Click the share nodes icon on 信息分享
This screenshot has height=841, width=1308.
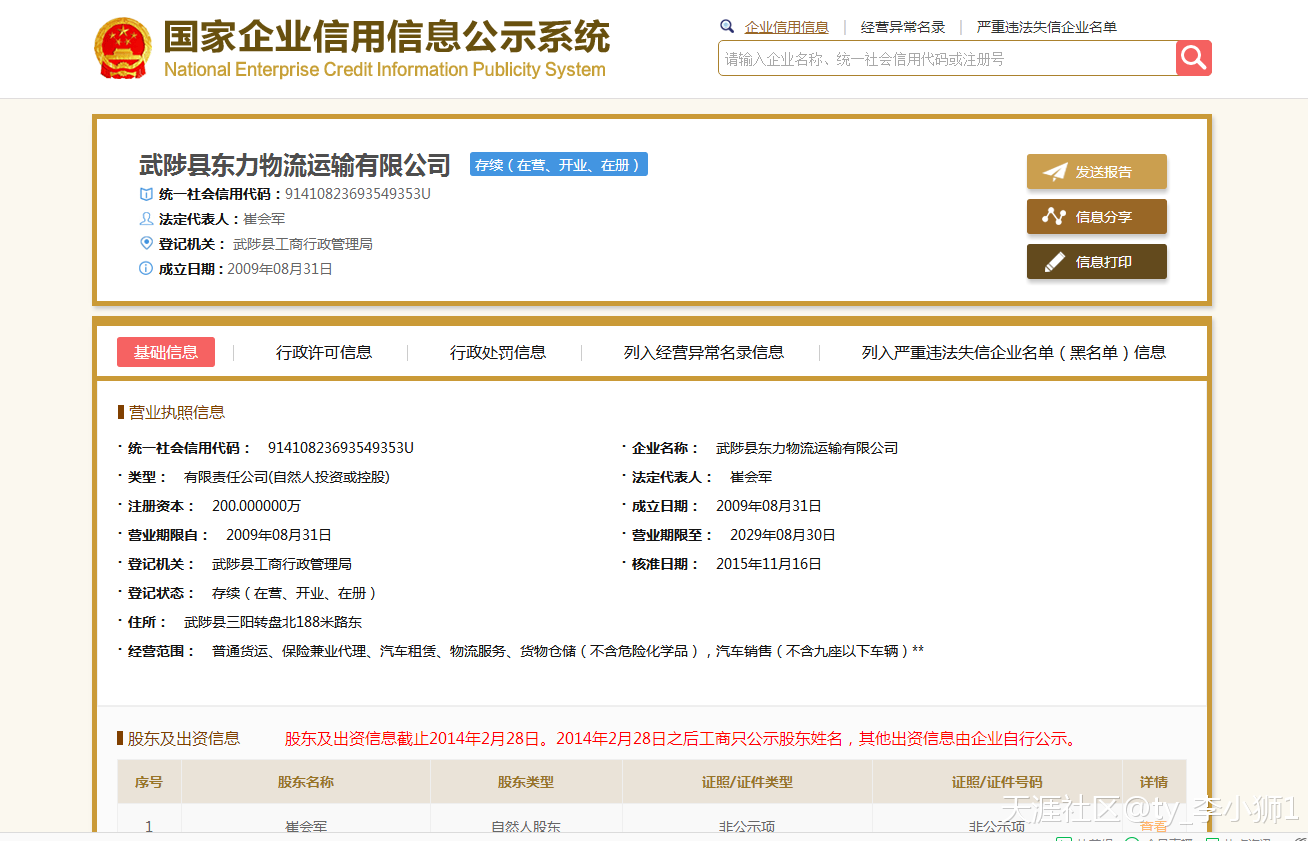pyautogui.click(x=1054, y=217)
